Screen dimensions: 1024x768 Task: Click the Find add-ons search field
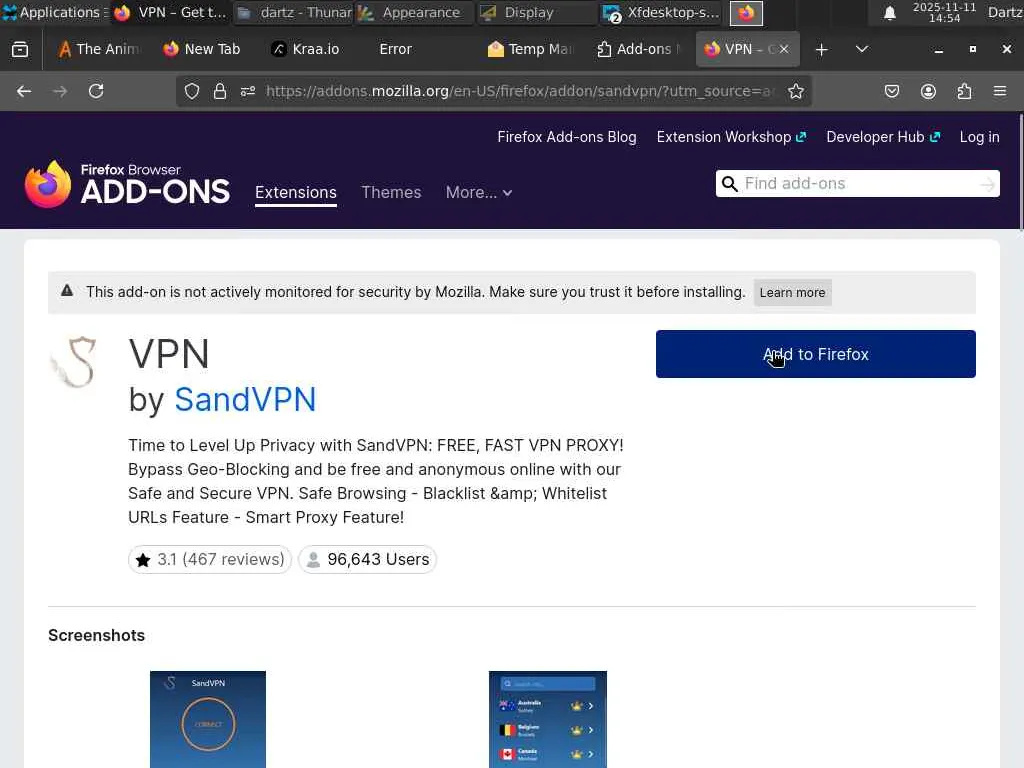coord(857,184)
